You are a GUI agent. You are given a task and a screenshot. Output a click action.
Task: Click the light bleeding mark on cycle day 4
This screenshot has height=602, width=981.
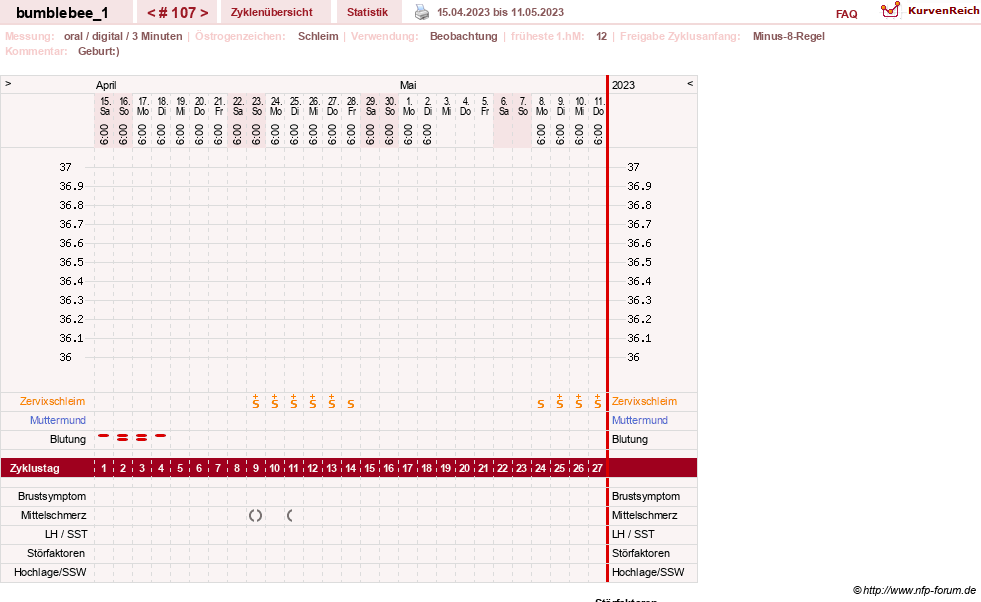pyautogui.click(x=161, y=436)
